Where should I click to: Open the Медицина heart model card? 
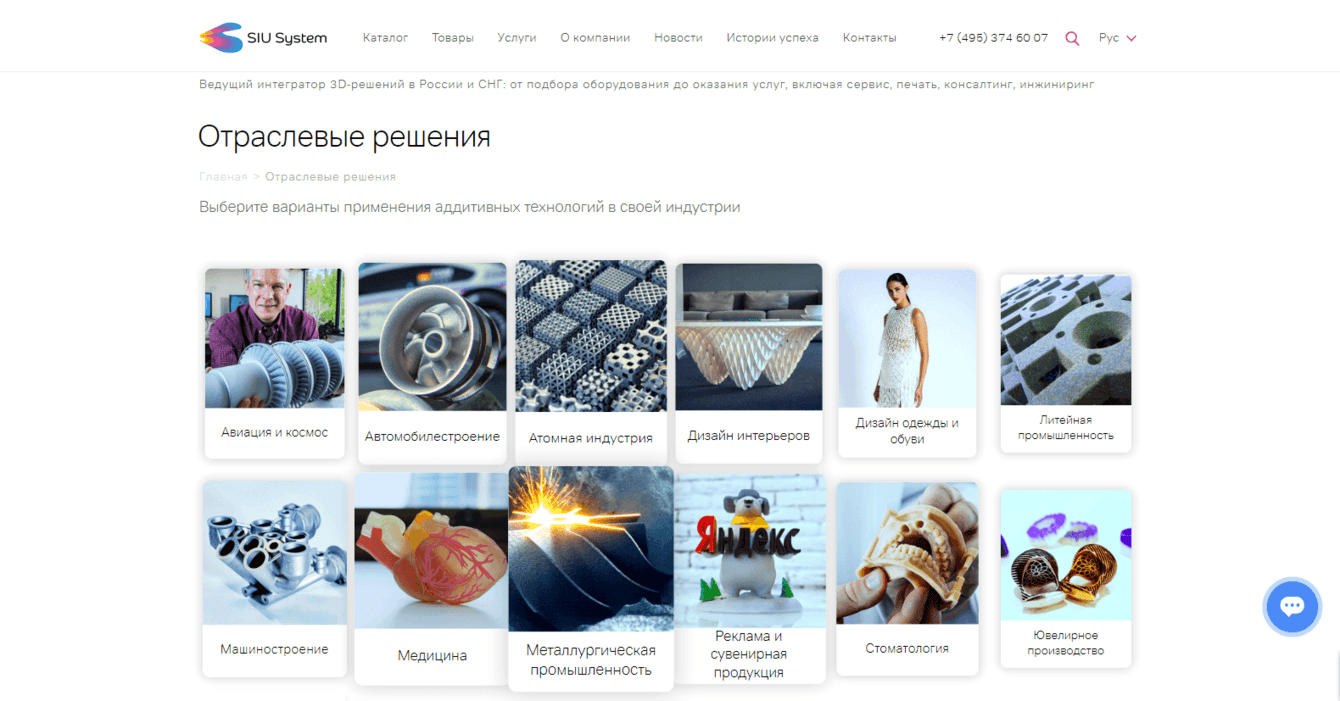(432, 579)
